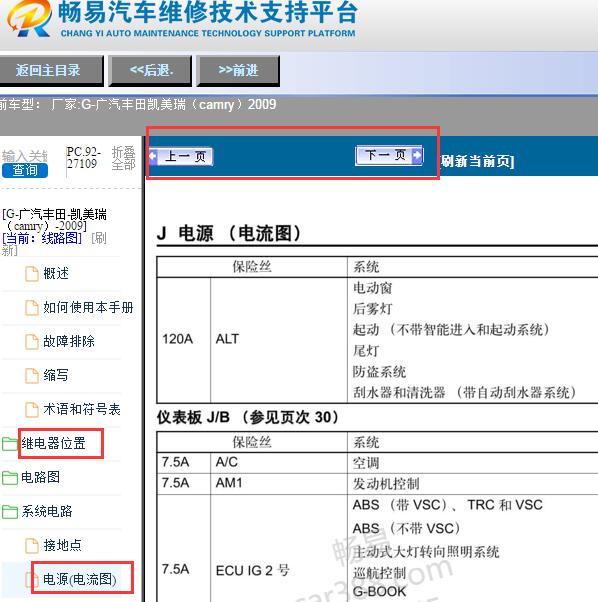
Task: Click document icon beside 如何使用本手册
Action: (32, 308)
